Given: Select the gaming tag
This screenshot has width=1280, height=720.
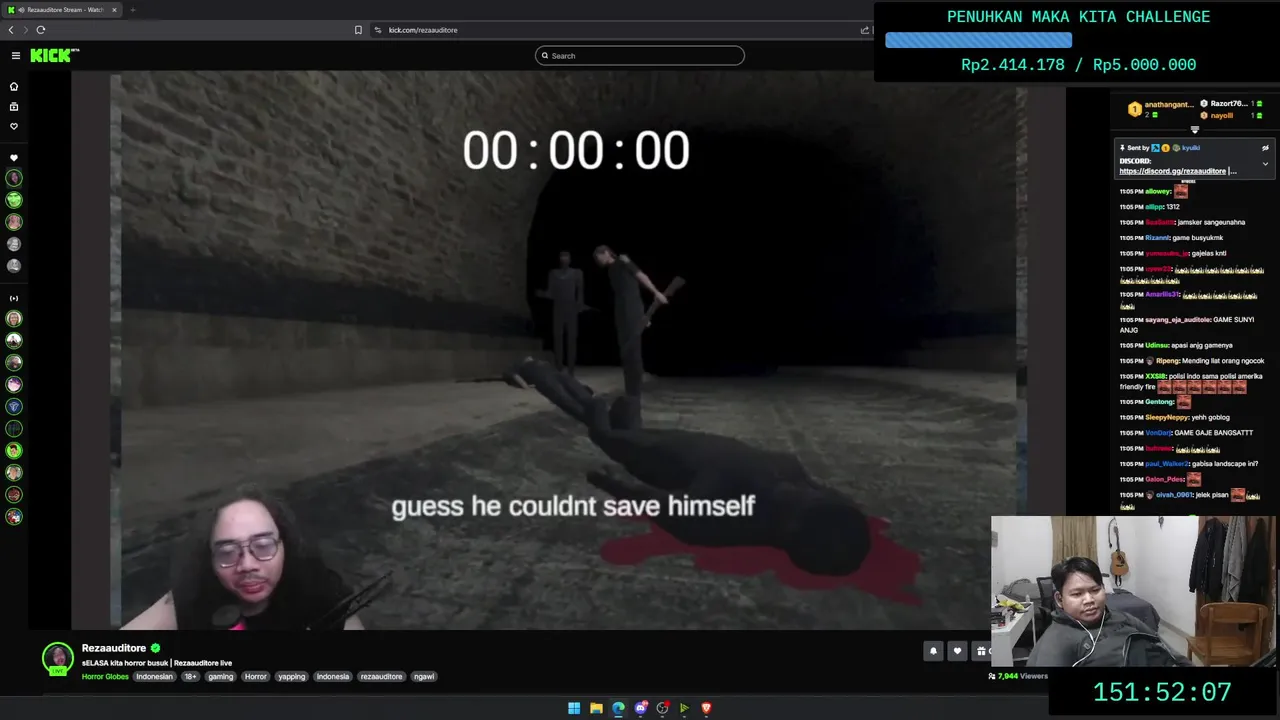Looking at the screenshot, I should coord(221,677).
